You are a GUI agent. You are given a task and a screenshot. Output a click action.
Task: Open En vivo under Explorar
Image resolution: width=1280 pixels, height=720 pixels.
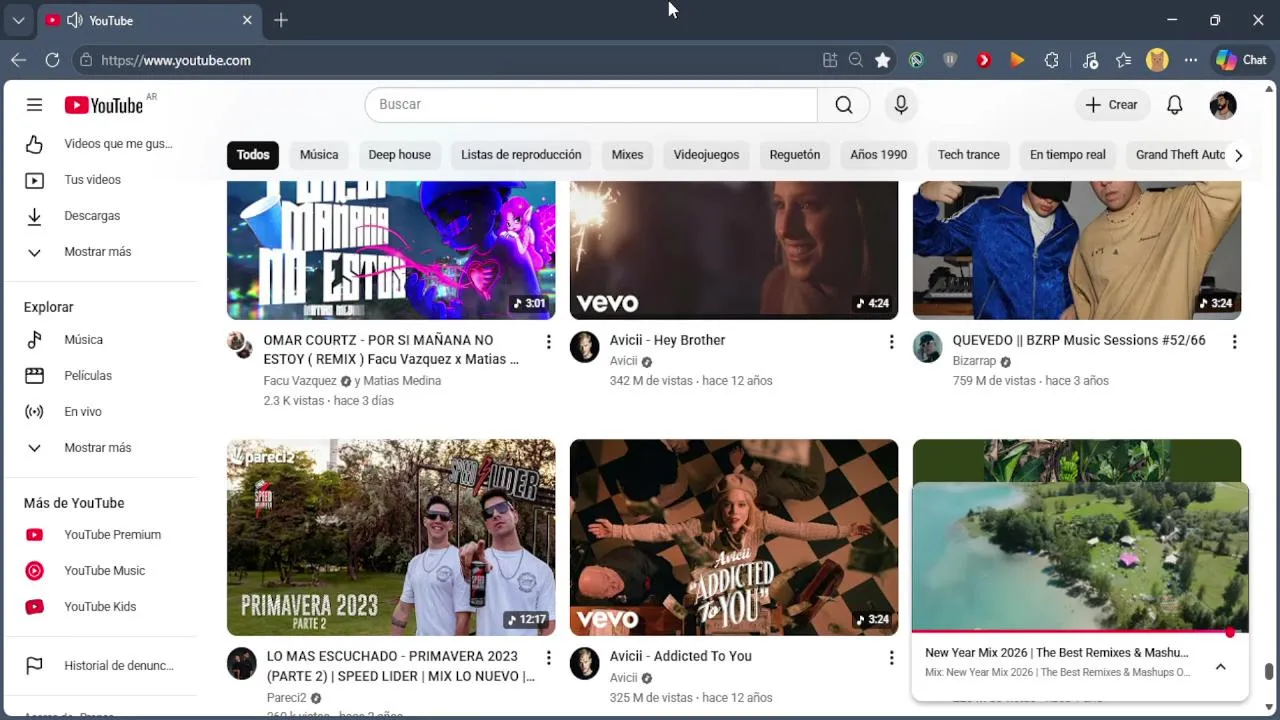(101, 412)
